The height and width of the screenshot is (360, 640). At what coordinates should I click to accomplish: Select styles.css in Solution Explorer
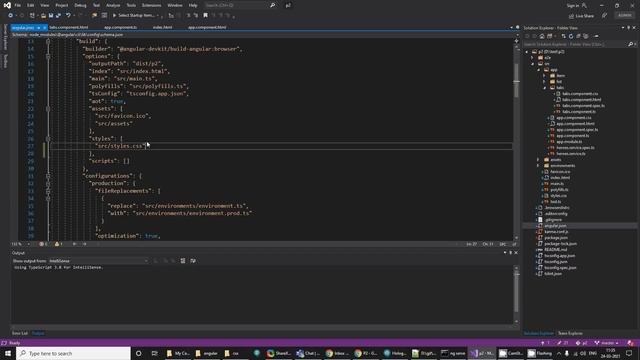558,196
